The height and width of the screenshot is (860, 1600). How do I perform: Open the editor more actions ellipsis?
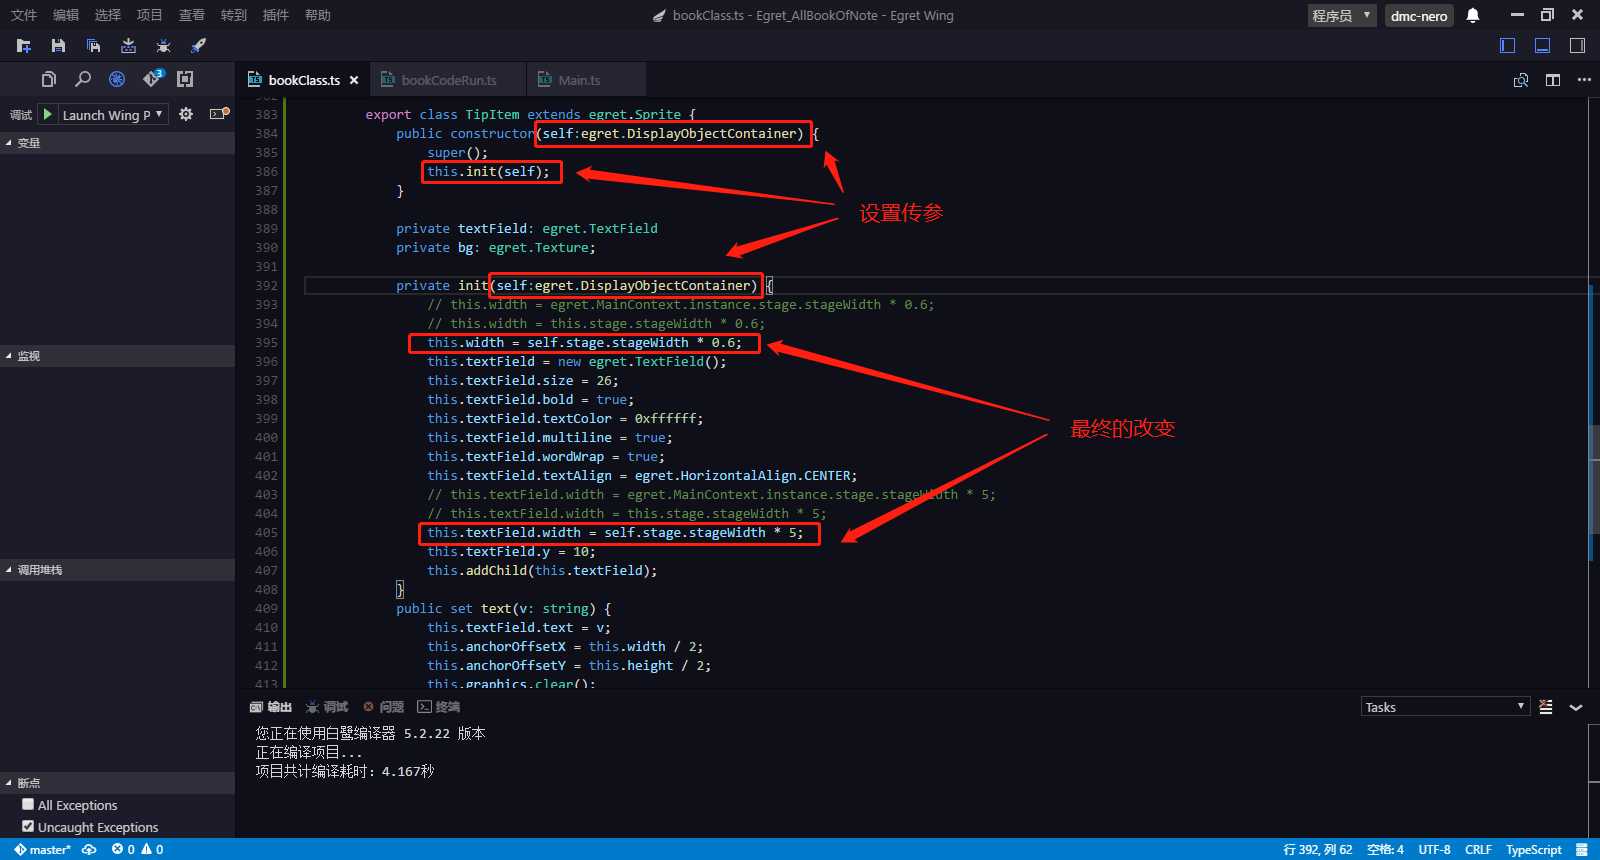click(x=1584, y=80)
